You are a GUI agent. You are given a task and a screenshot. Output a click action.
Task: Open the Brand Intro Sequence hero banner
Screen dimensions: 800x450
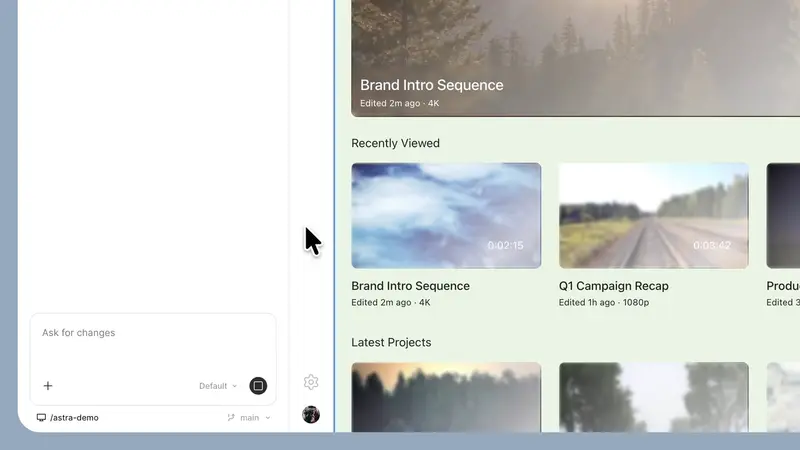click(x=576, y=58)
